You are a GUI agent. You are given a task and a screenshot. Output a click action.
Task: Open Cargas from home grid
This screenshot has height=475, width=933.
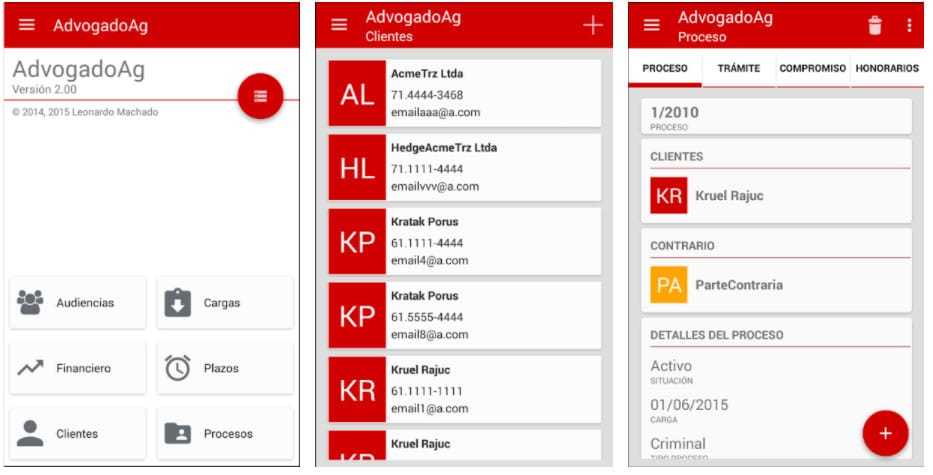[225, 303]
